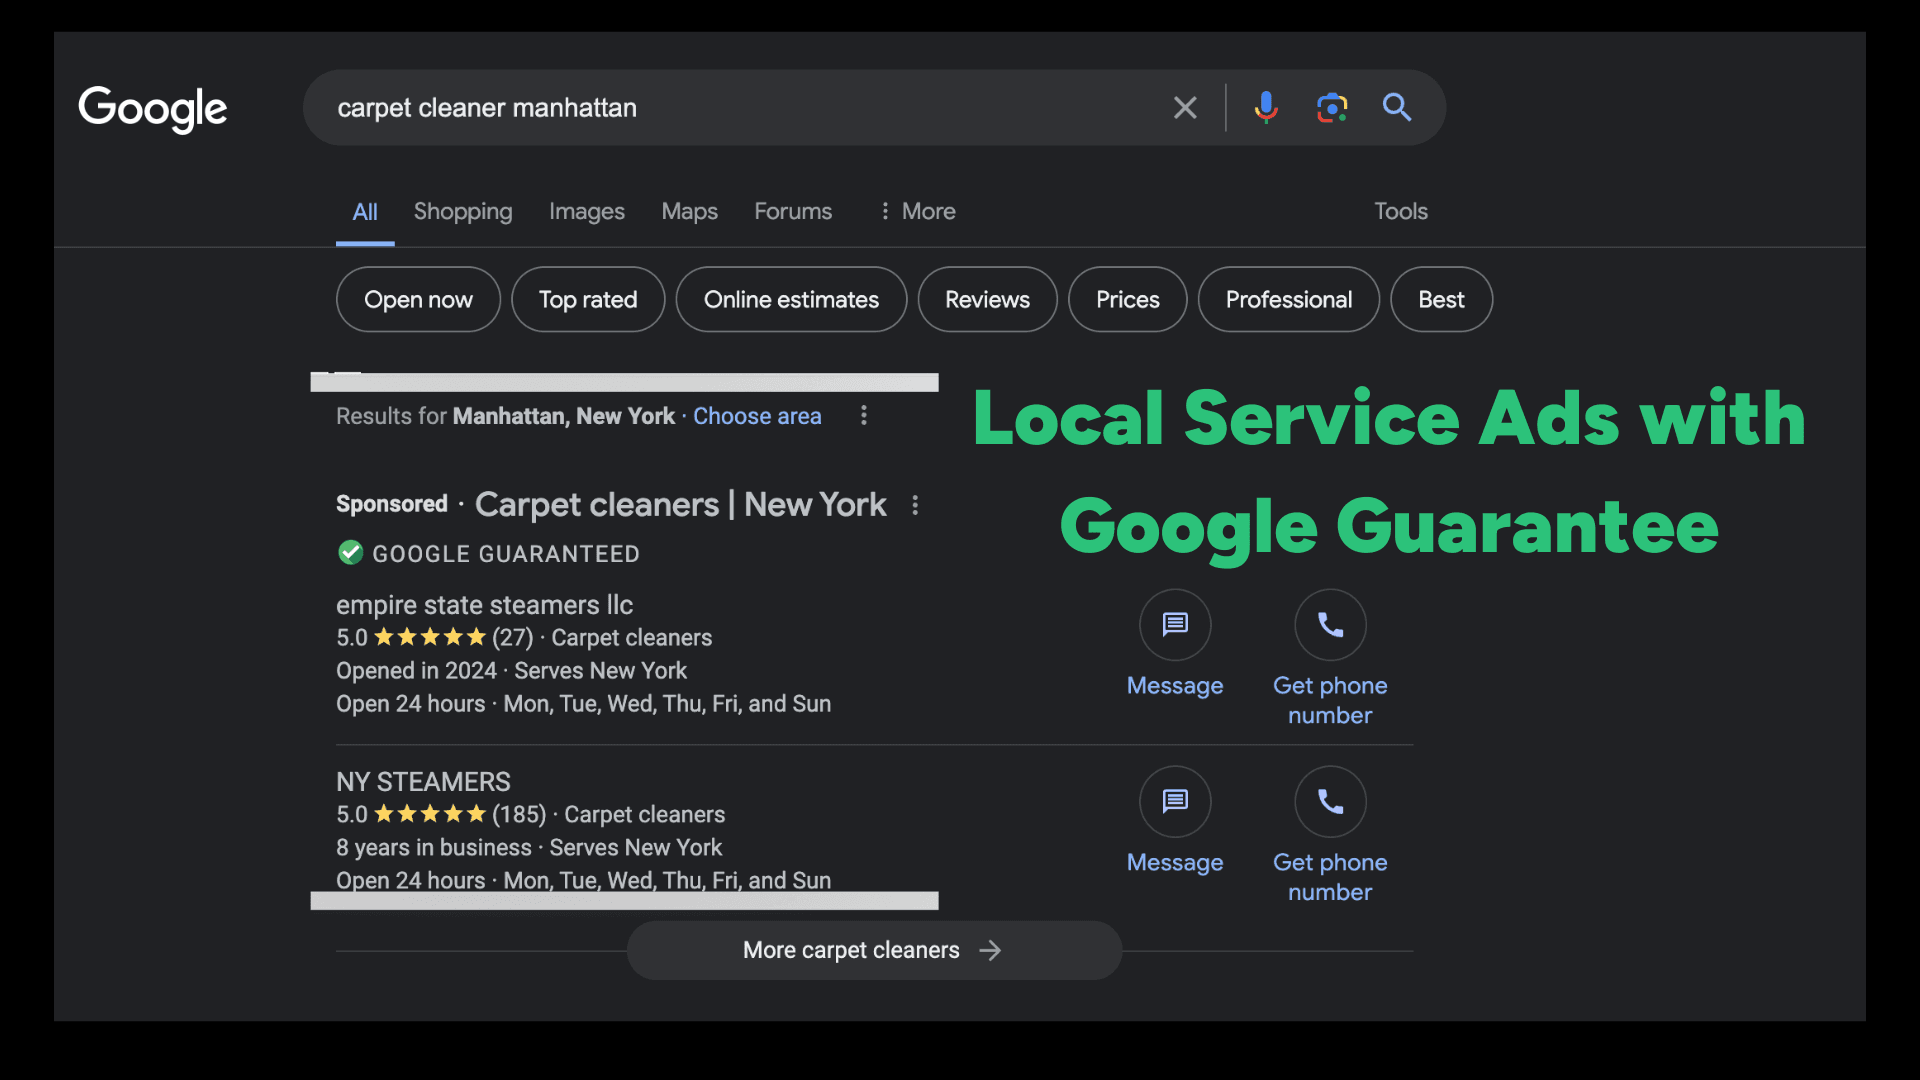Switch to the Images tab
This screenshot has height=1080, width=1920.
point(587,212)
